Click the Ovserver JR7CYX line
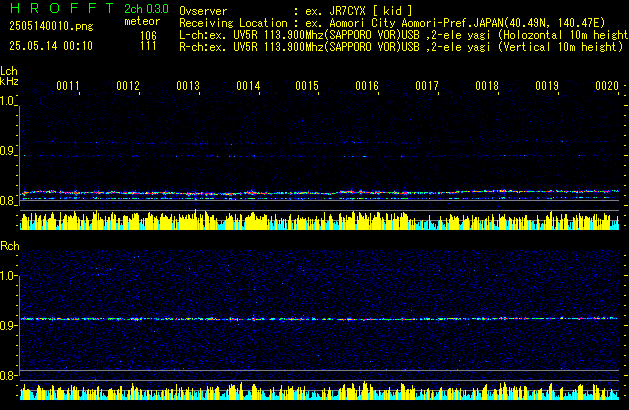Screen dimensions: 629x410 click(x=296, y=11)
